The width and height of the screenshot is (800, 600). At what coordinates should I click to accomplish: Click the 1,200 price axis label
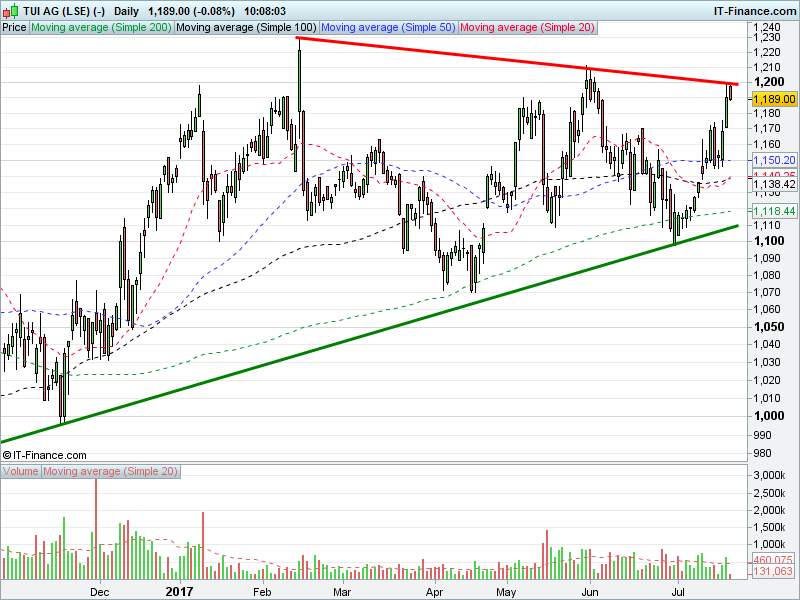tap(769, 82)
